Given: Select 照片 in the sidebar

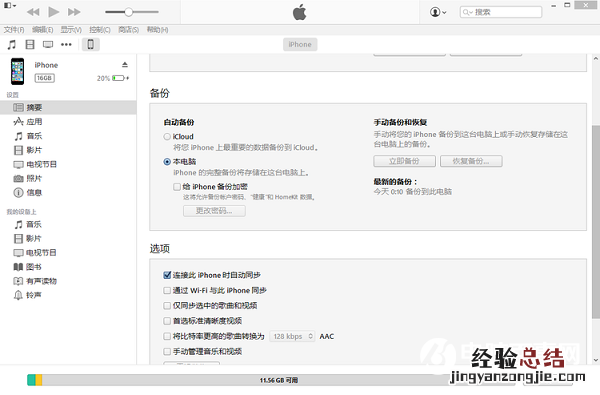Looking at the screenshot, I should [x=68, y=178].
